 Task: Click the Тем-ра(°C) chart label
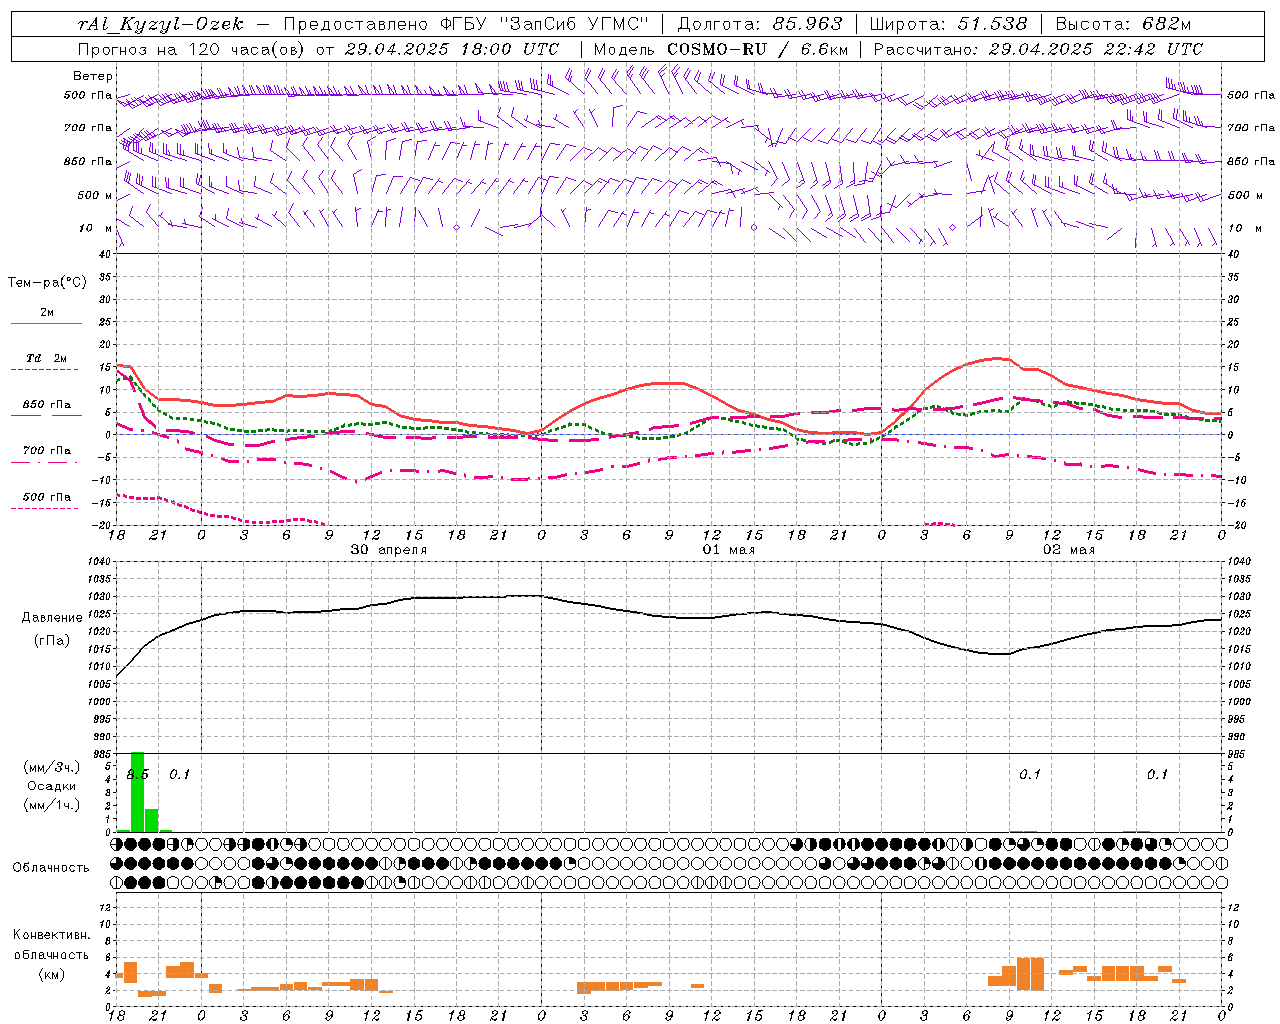(47, 283)
